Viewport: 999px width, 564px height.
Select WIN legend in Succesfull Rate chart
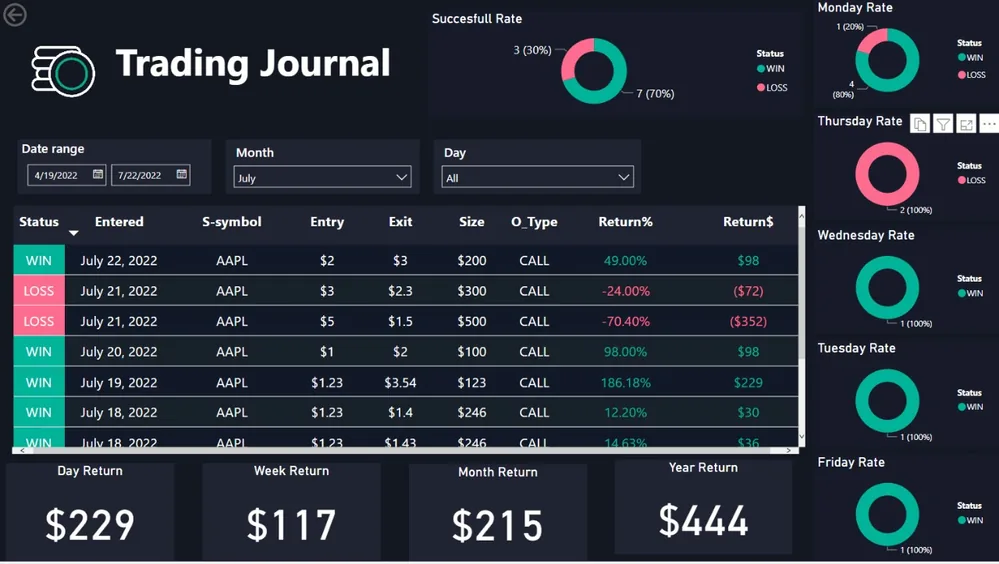(x=771, y=69)
